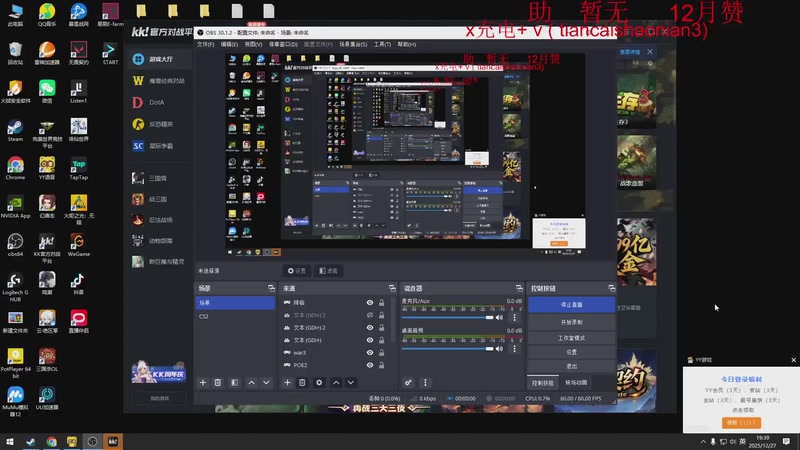Close the YY游戏 popup window
800x450 pixels.
pos(793,360)
